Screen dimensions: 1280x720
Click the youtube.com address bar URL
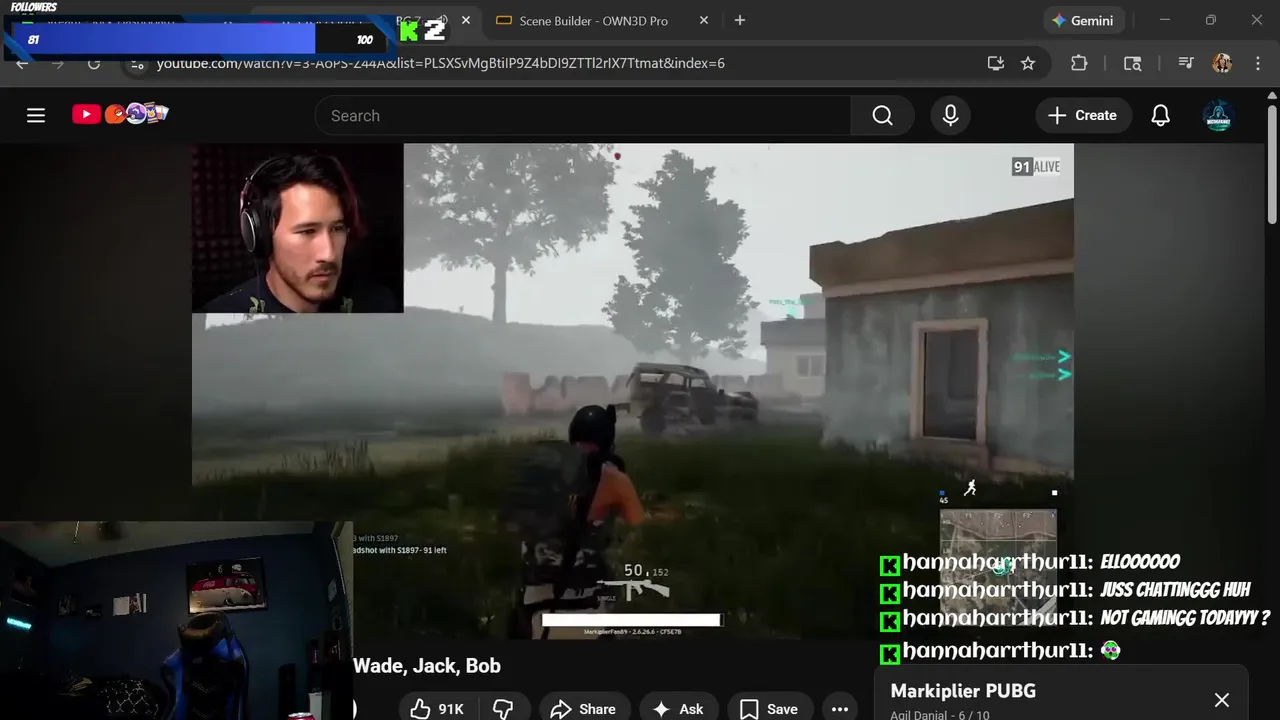440,63
